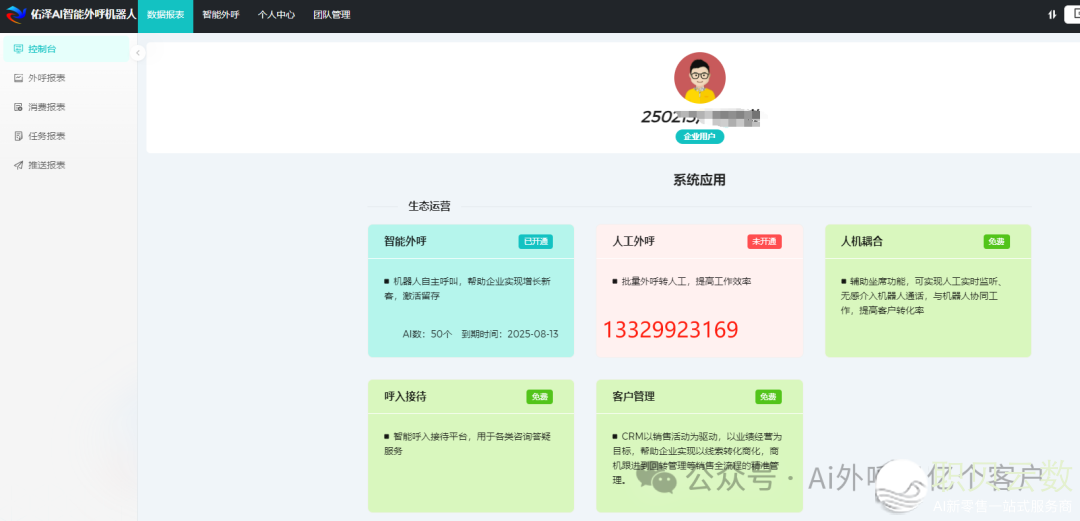The height and width of the screenshot is (521, 1080).
Task: Click the 免费 tag on 人机耦合 card
Action: tap(996, 242)
